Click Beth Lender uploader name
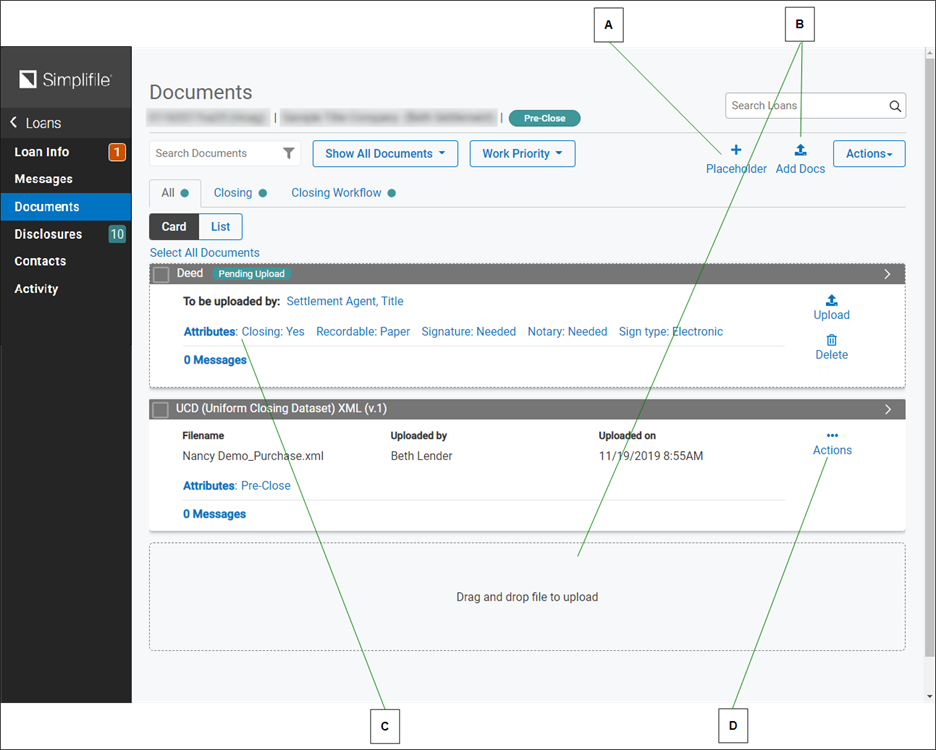936x750 pixels. (x=421, y=456)
